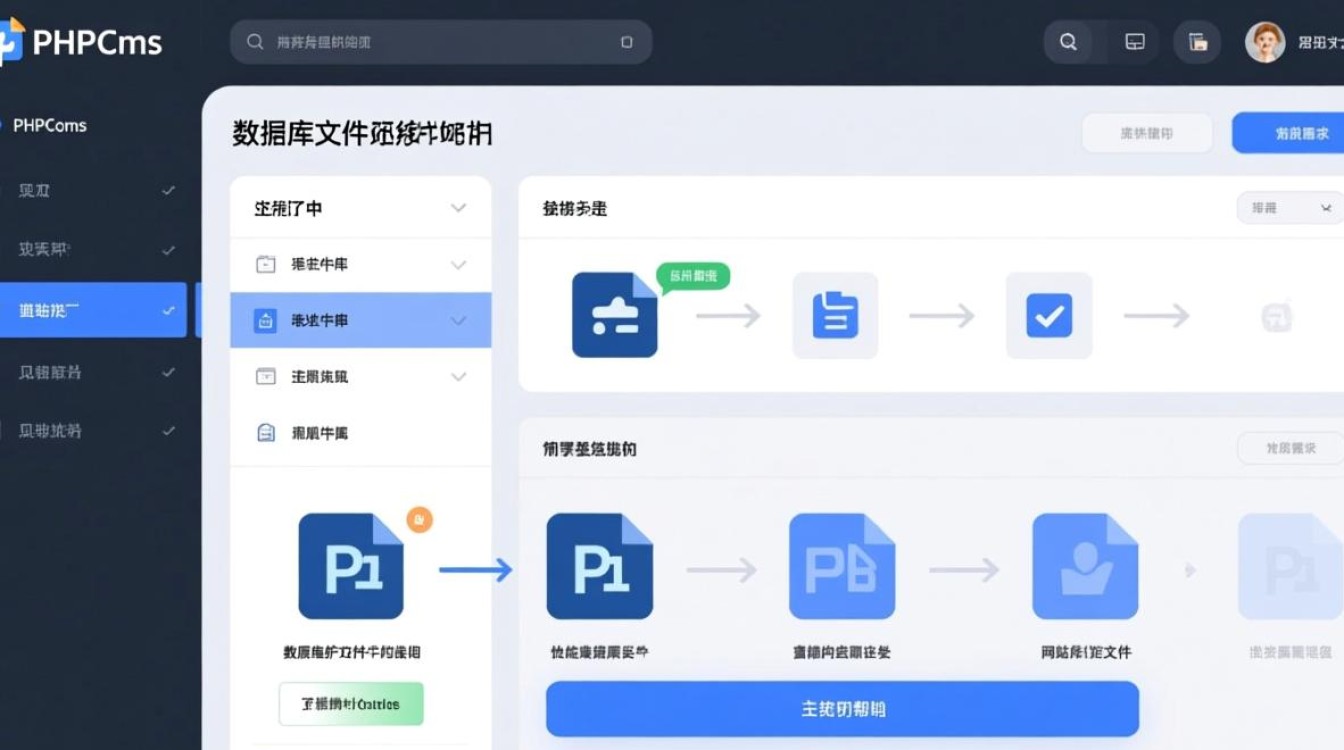Image resolution: width=1344 pixels, height=750 pixels.
Task: Click the checkmark on the highlighted sidebar entry
Action: [168, 310]
